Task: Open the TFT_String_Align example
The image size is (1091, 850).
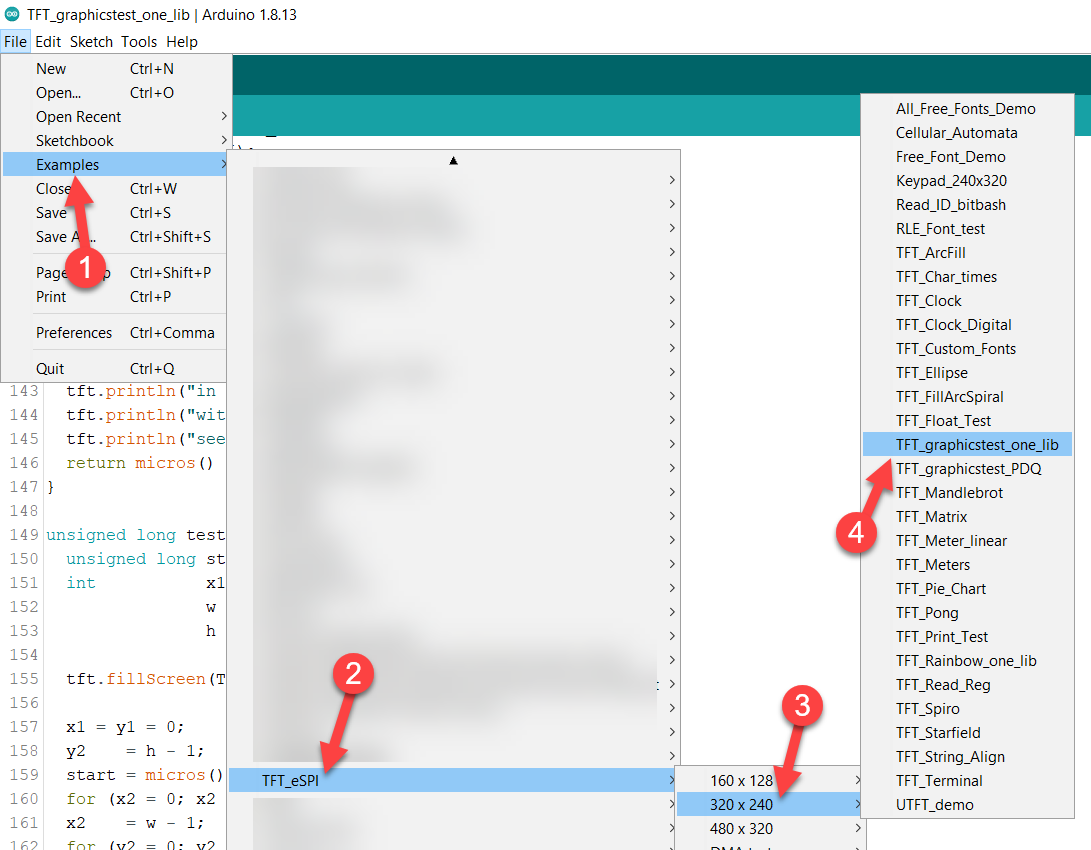Action: (x=967, y=757)
